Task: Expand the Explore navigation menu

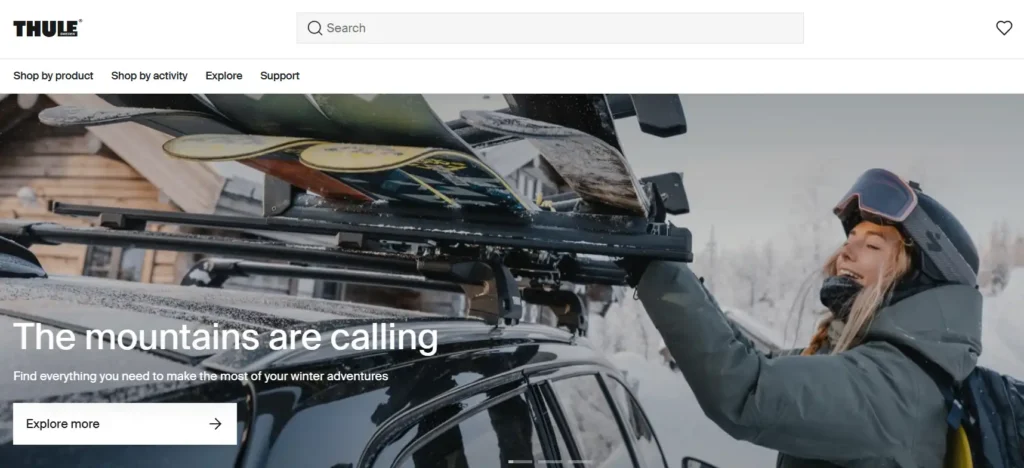Action: click(x=224, y=76)
